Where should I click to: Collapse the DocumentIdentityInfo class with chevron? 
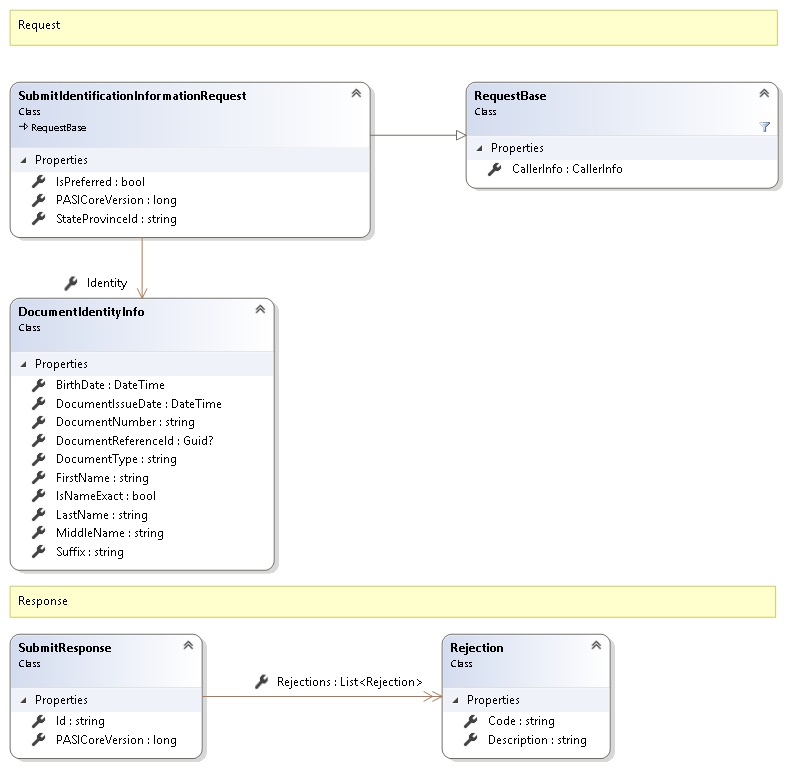(x=260, y=310)
